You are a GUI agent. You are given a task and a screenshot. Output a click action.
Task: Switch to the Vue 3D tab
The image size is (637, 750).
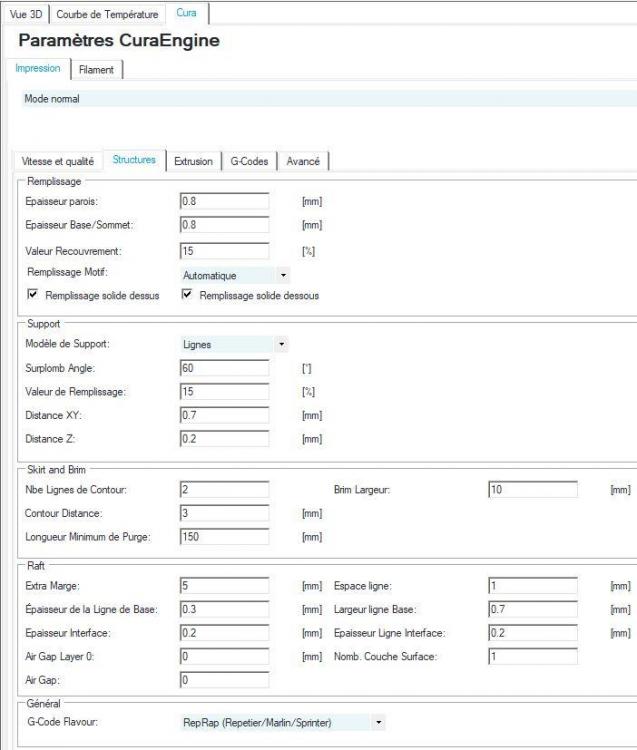pos(26,14)
